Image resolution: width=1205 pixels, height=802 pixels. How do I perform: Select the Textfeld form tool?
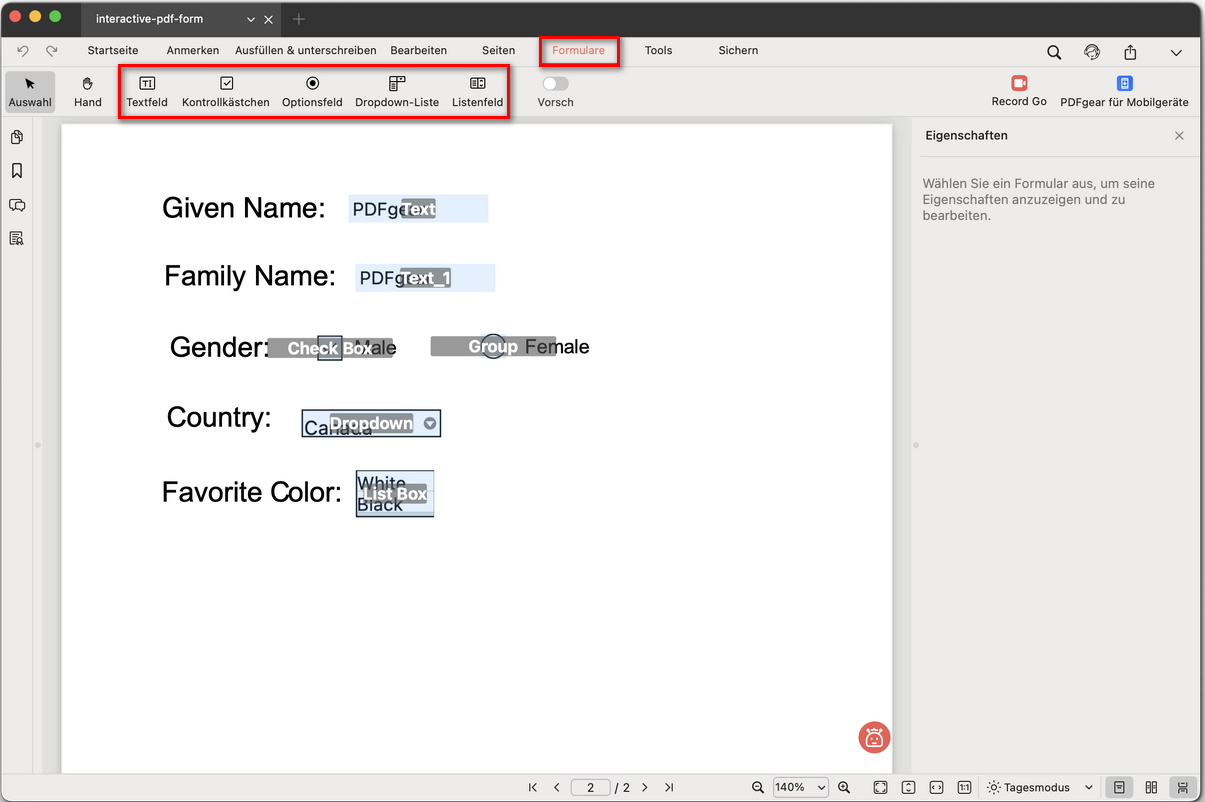tap(147, 92)
